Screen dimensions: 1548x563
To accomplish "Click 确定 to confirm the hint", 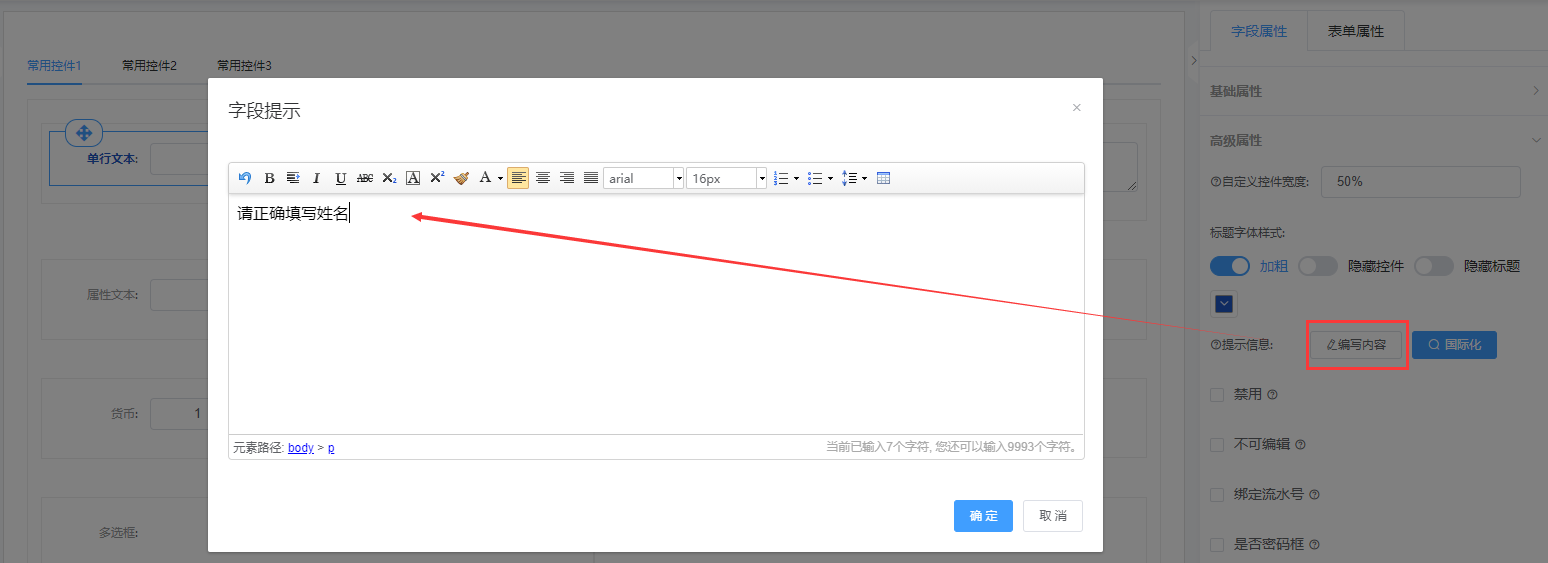I will coord(983,516).
